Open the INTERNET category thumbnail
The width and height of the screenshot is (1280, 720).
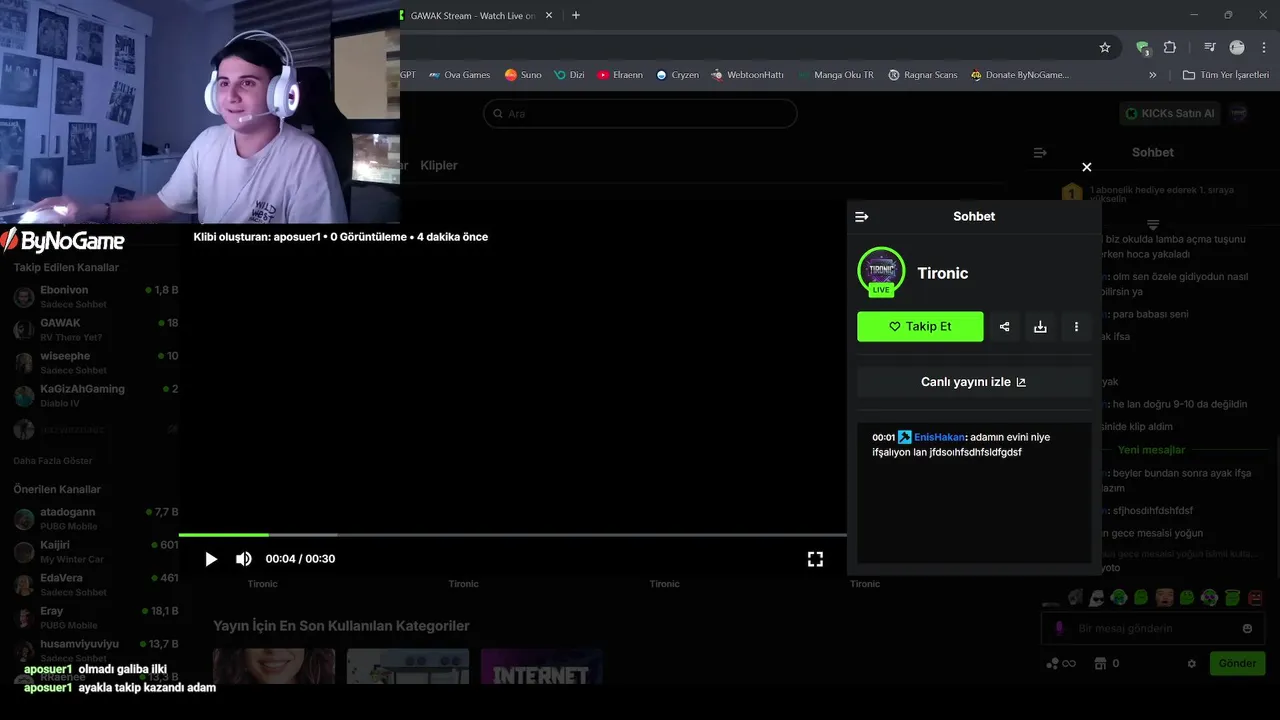(x=541, y=666)
